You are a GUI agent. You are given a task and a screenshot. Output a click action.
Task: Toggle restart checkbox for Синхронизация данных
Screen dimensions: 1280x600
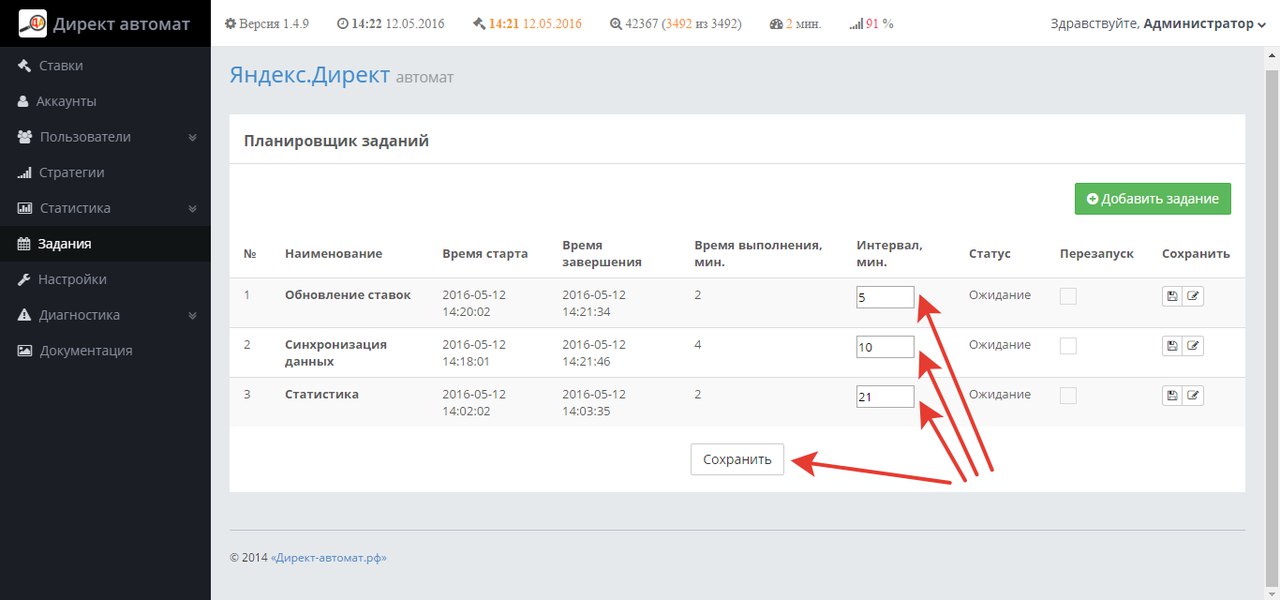pos(1068,346)
